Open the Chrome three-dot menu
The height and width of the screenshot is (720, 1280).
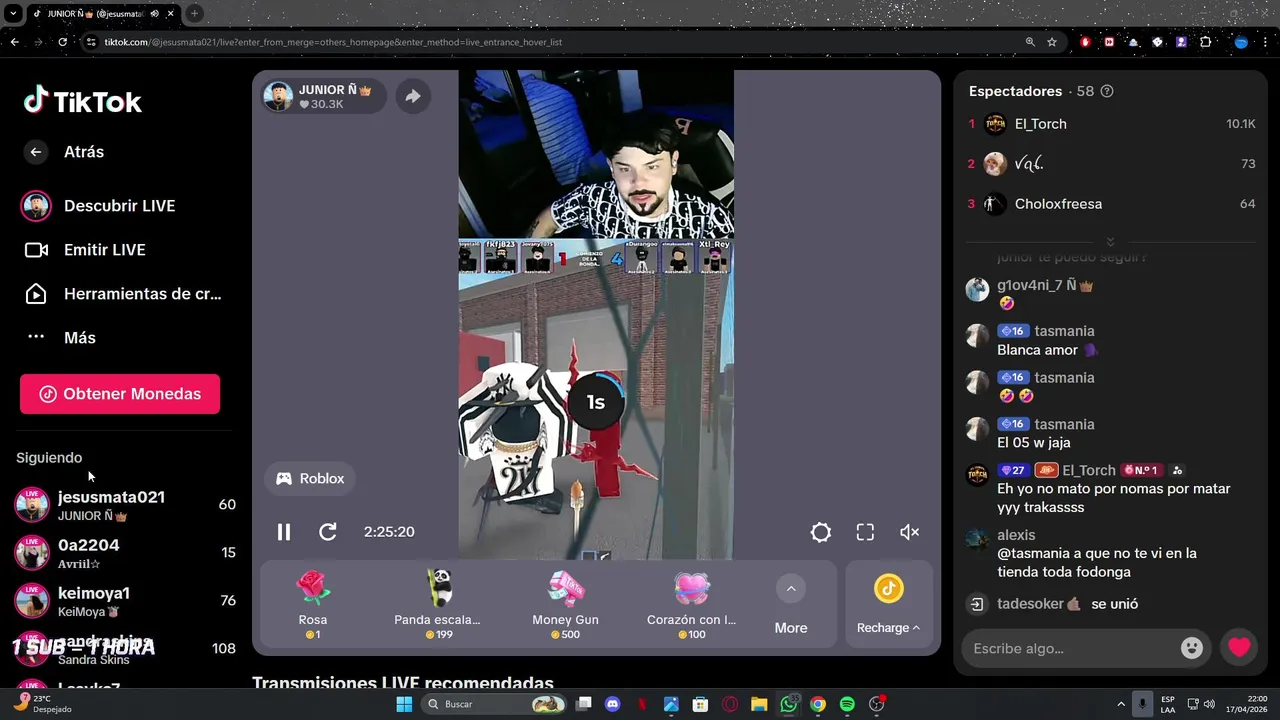click(x=1267, y=42)
